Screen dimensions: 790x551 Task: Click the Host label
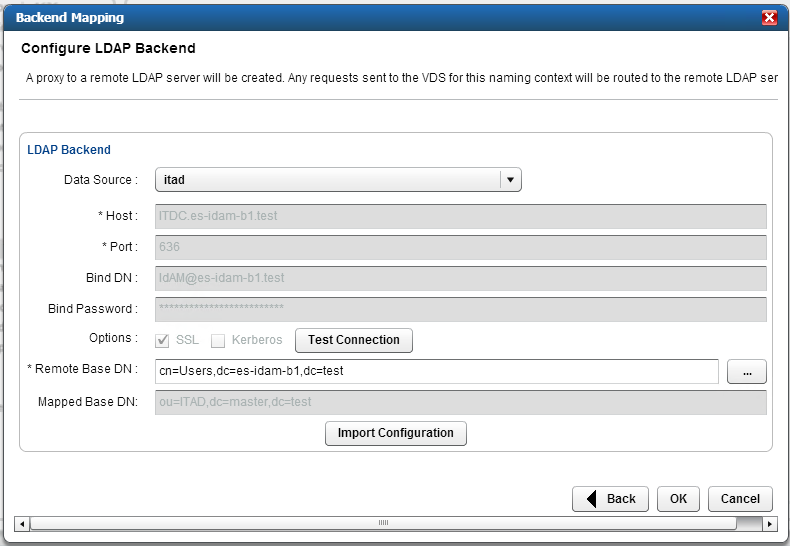click(118, 216)
